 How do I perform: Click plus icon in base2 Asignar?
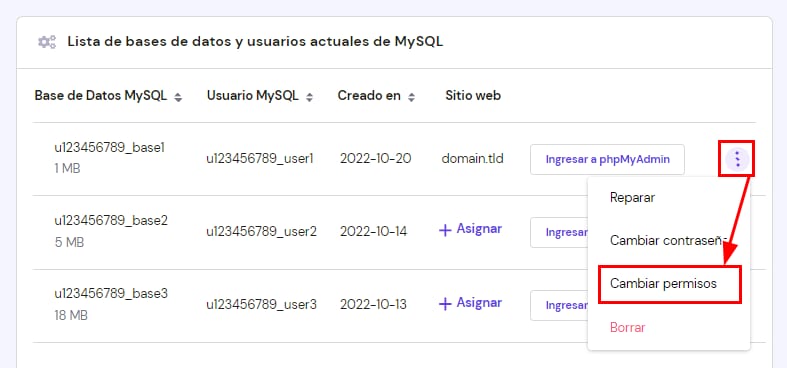445,230
